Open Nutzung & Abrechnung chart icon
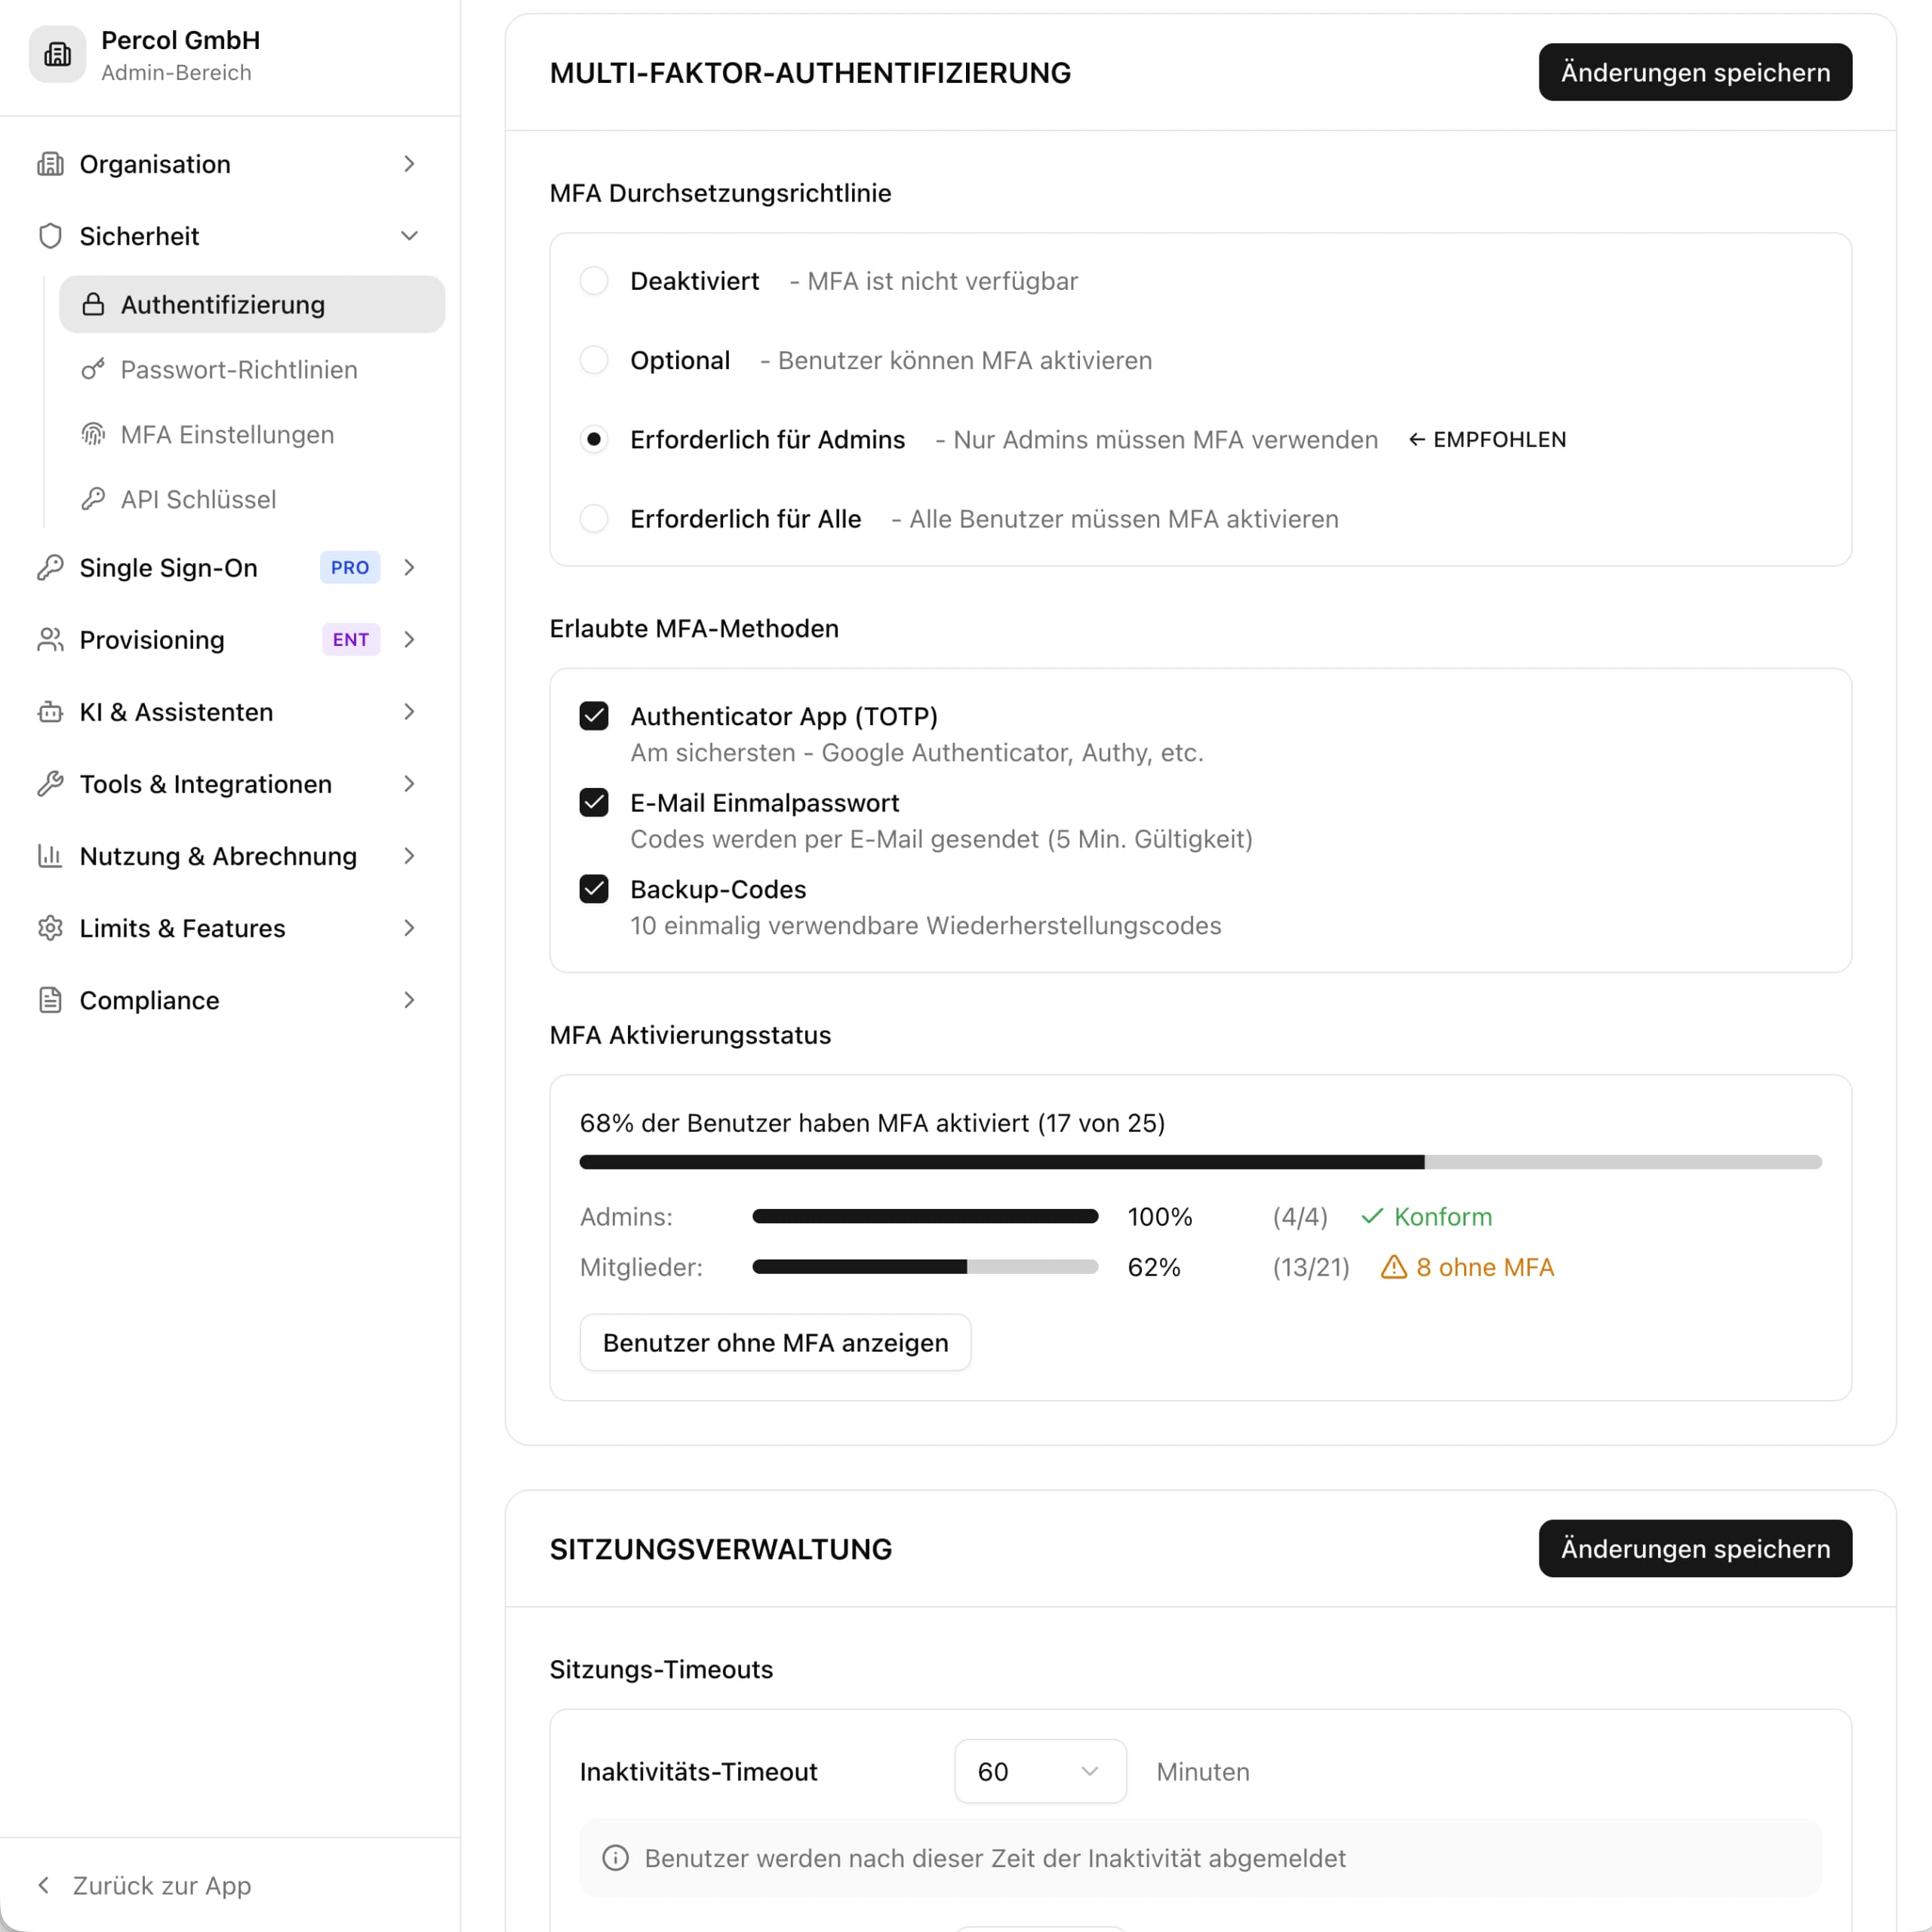1932x1932 pixels. [x=51, y=856]
